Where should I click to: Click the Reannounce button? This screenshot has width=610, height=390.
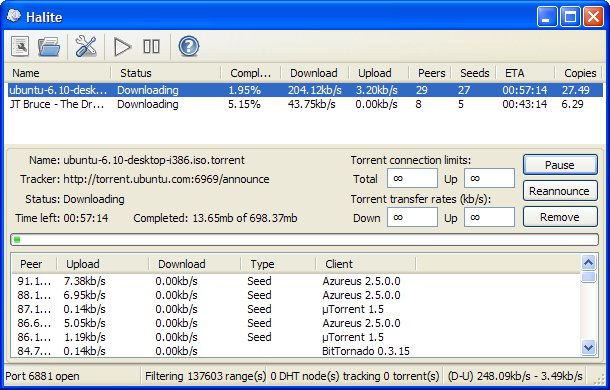(x=560, y=191)
